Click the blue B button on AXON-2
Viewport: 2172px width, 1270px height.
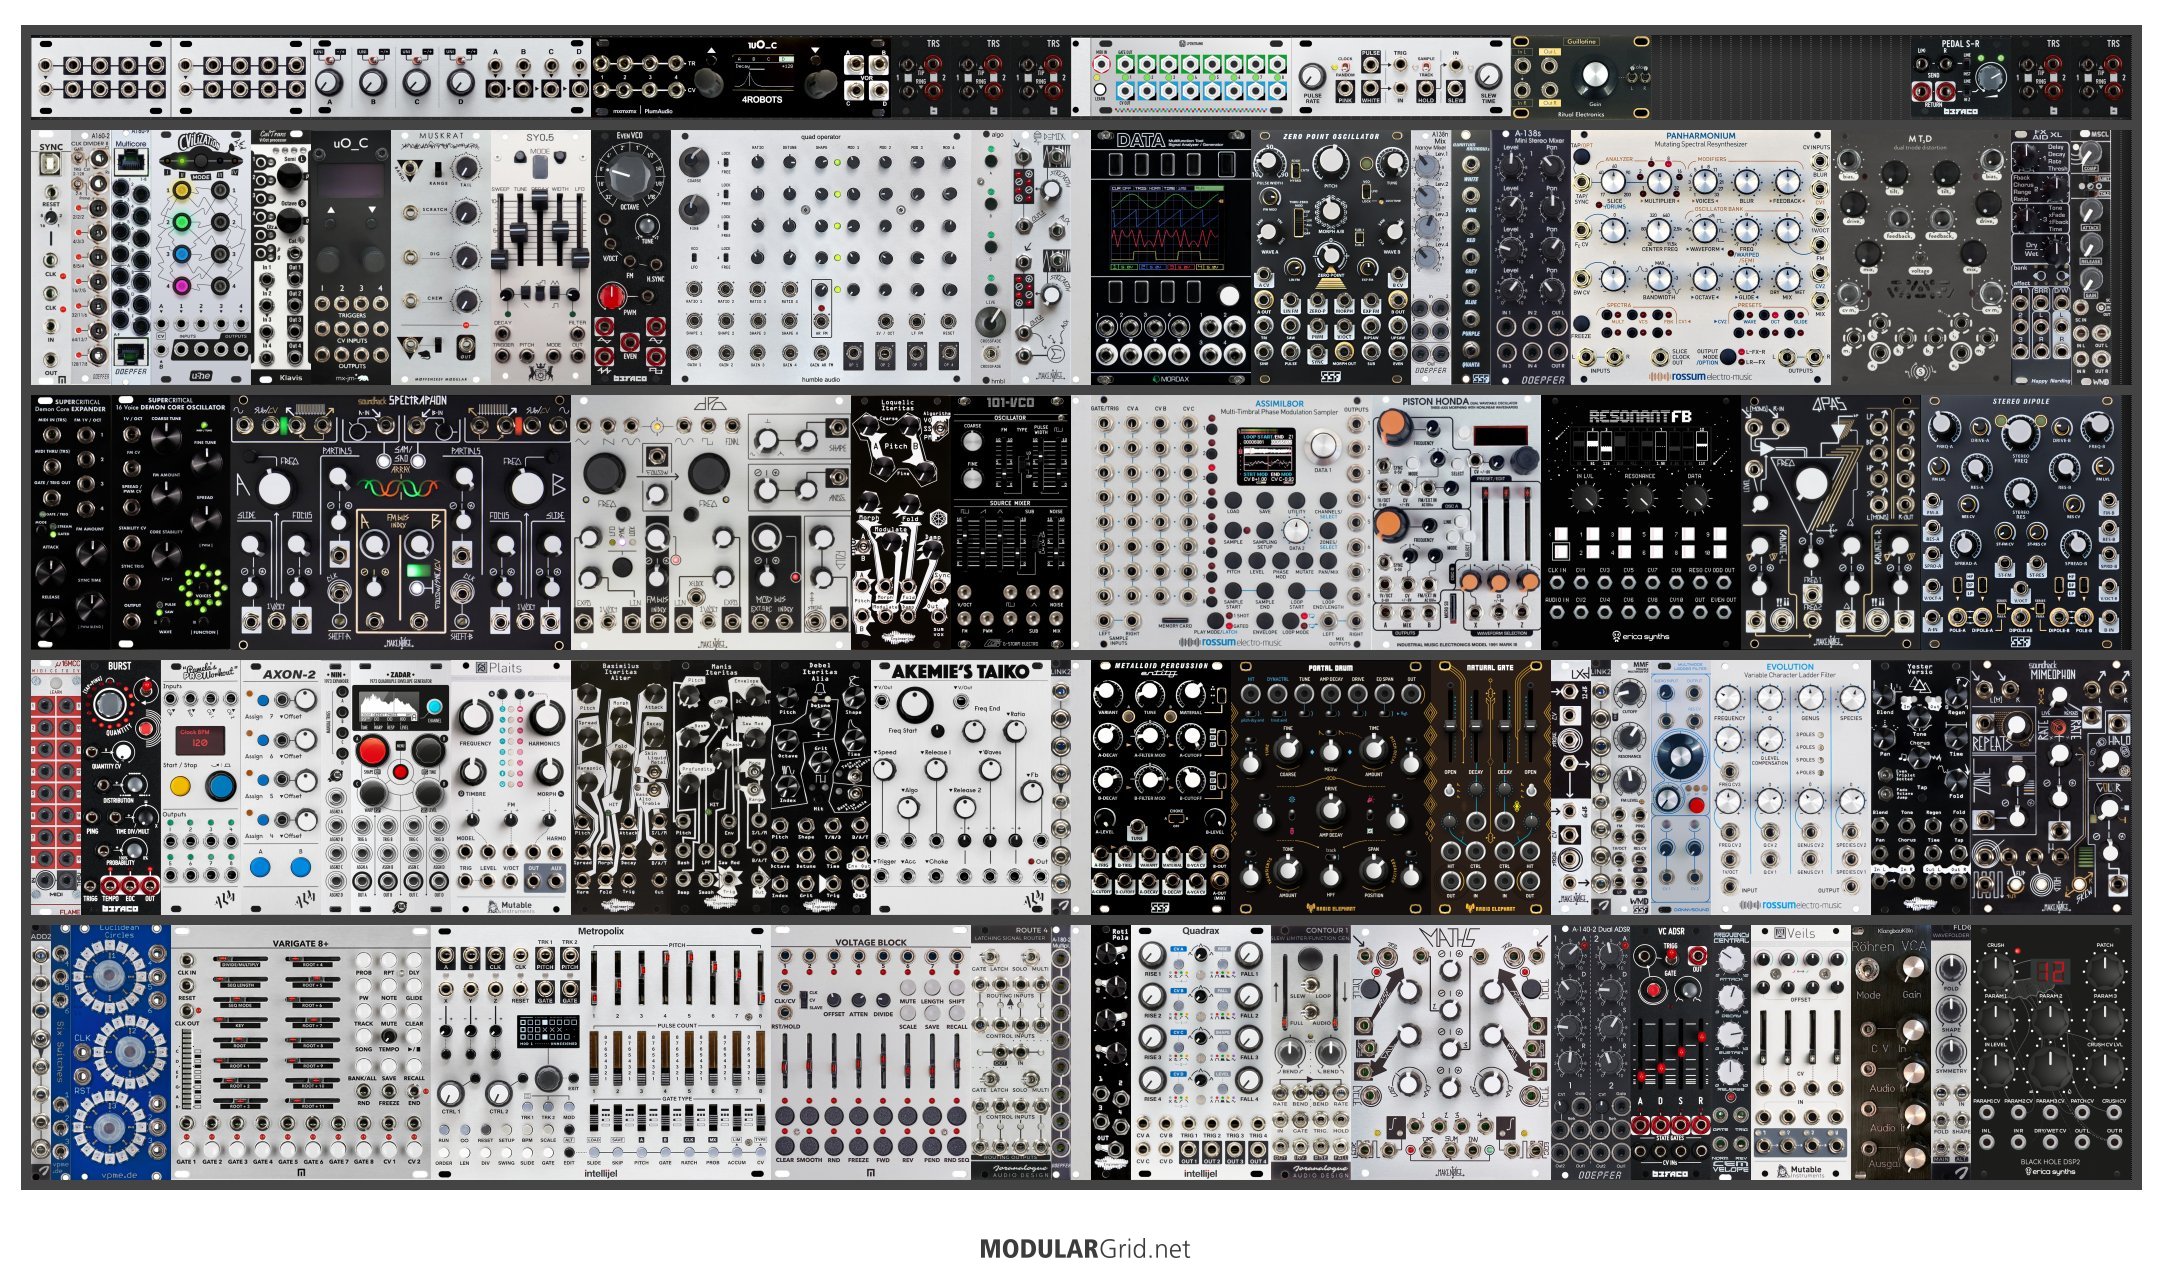point(301,867)
